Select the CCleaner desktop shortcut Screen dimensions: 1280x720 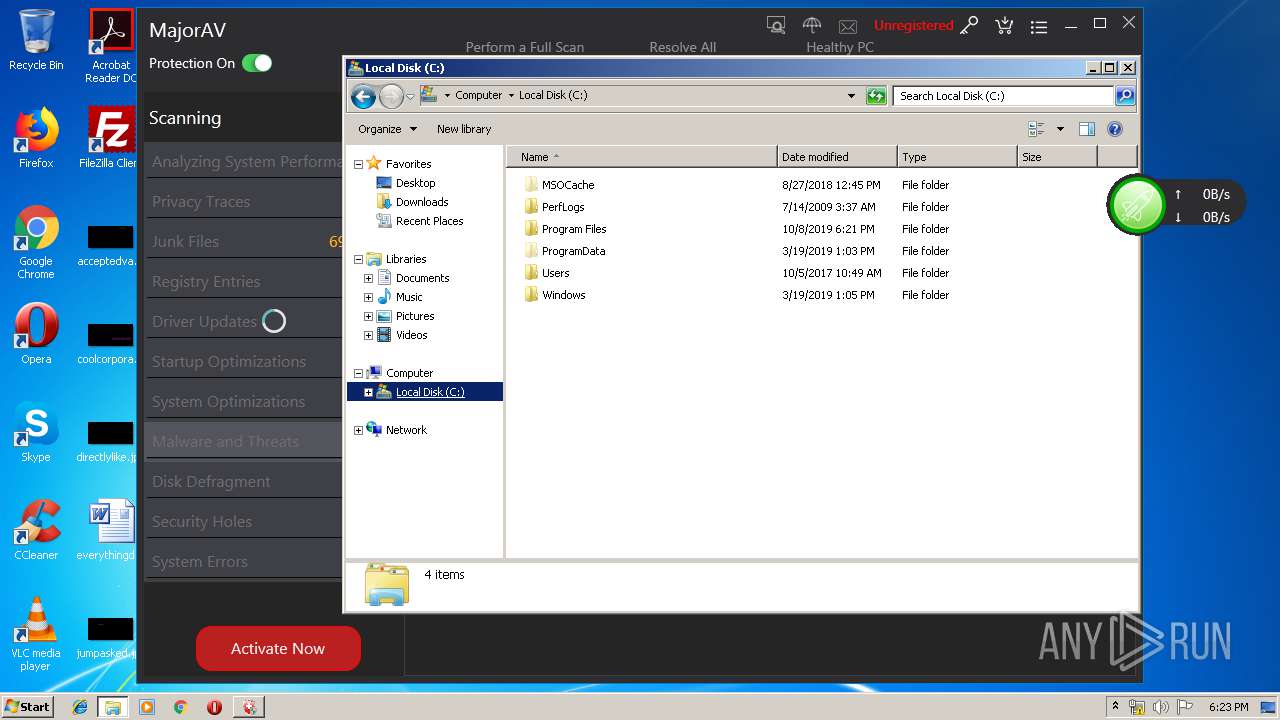pyautogui.click(x=36, y=530)
